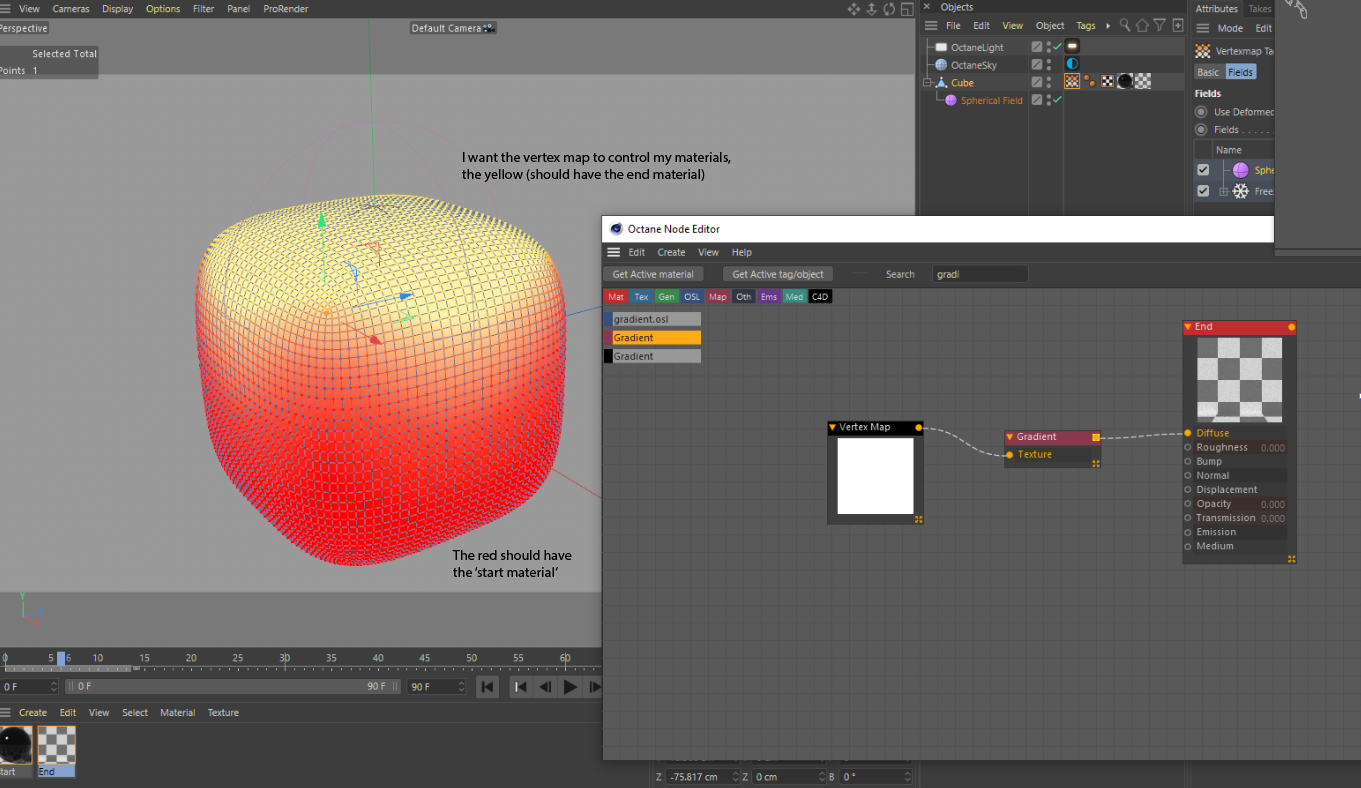Click the Objects manager add panel icon

[1177, 25]
